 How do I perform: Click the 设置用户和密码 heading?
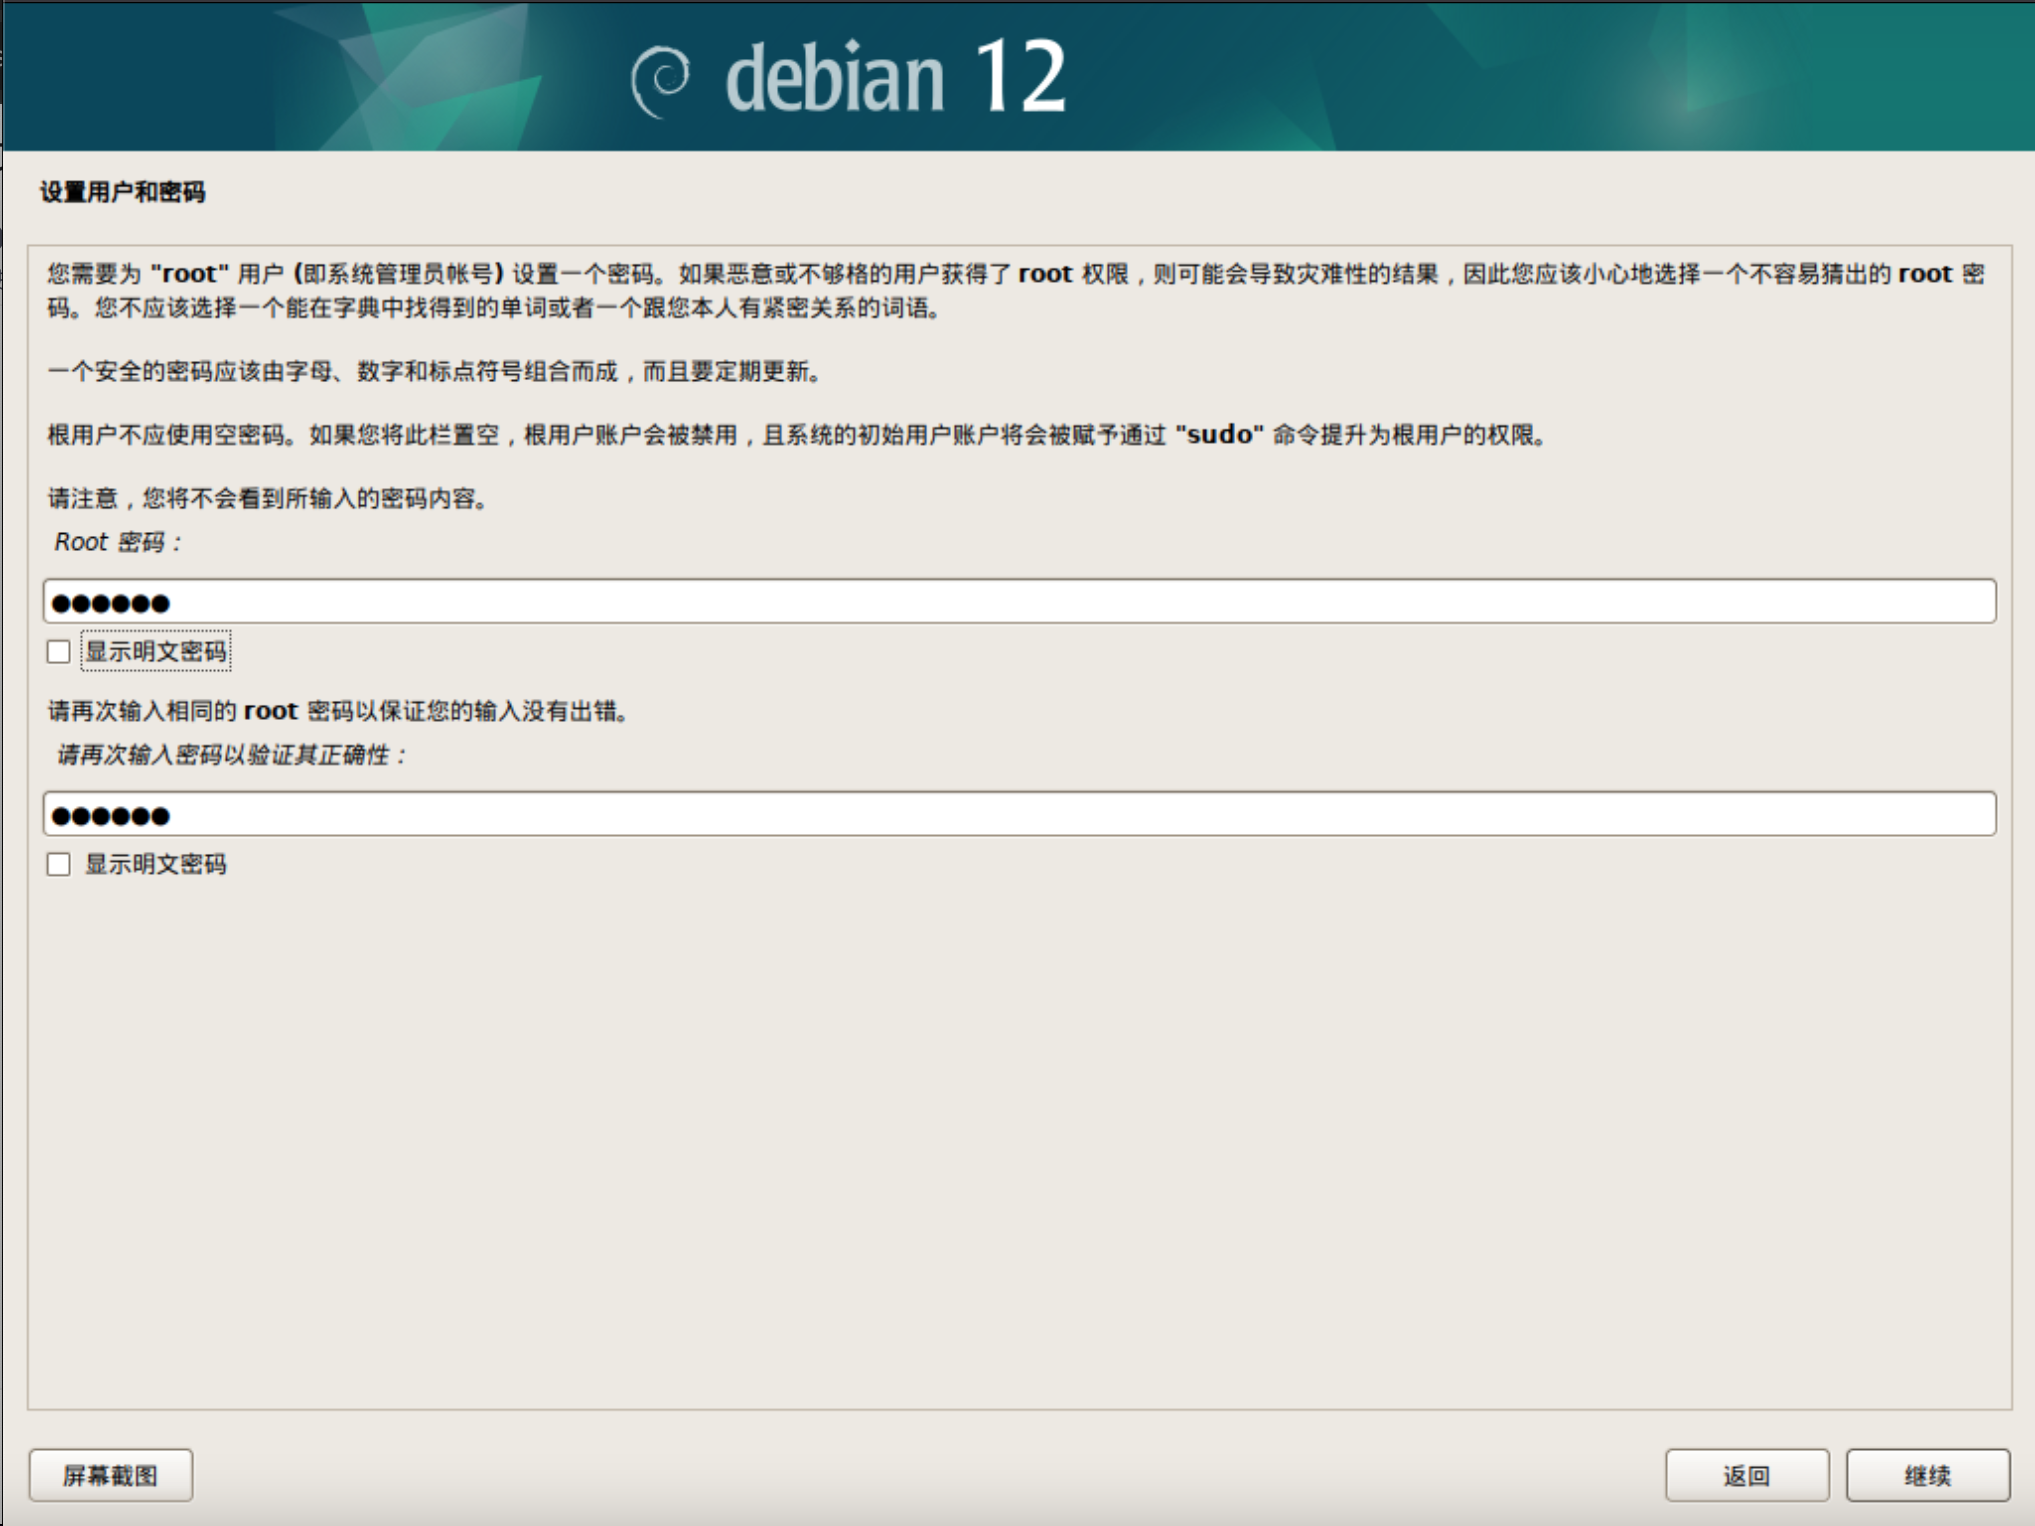pos(123,192)
